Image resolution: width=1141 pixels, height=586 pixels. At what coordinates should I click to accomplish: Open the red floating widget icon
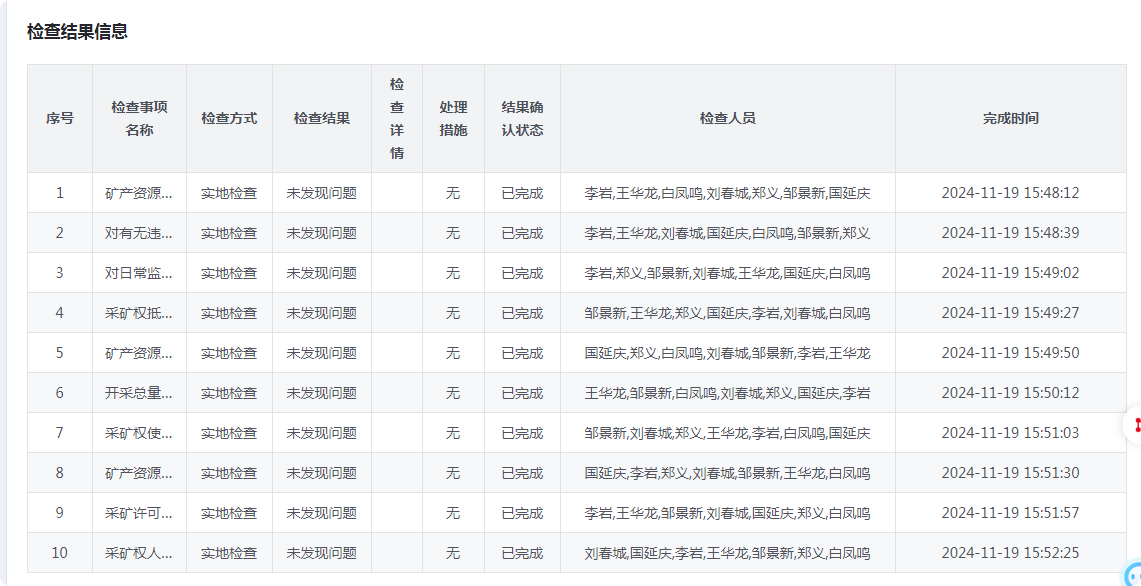pyautogui.click(x=1134, y=425)
